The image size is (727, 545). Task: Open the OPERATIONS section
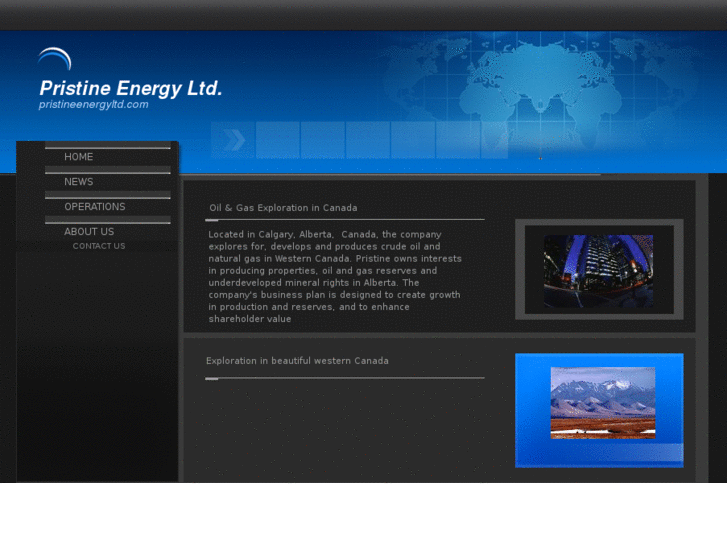[x=95, y=207]
